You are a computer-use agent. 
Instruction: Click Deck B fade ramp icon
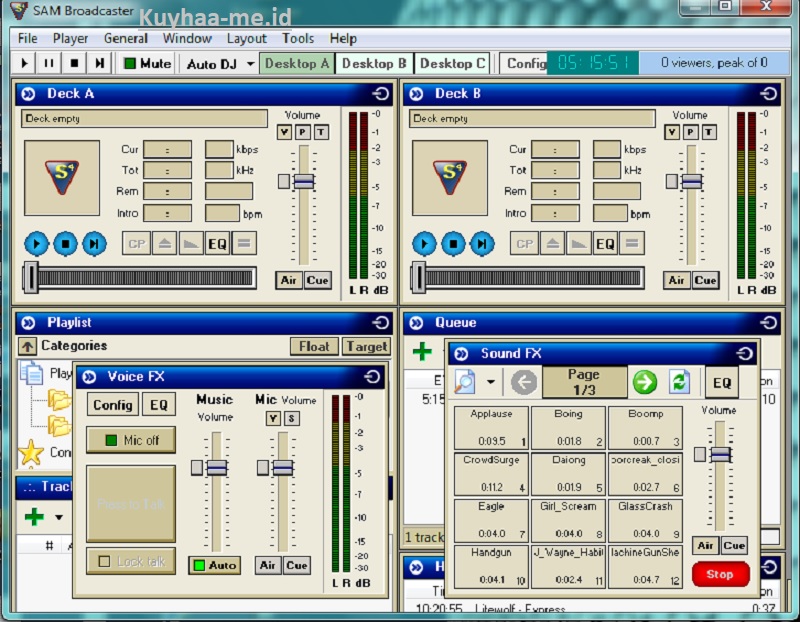pos(579,243)
